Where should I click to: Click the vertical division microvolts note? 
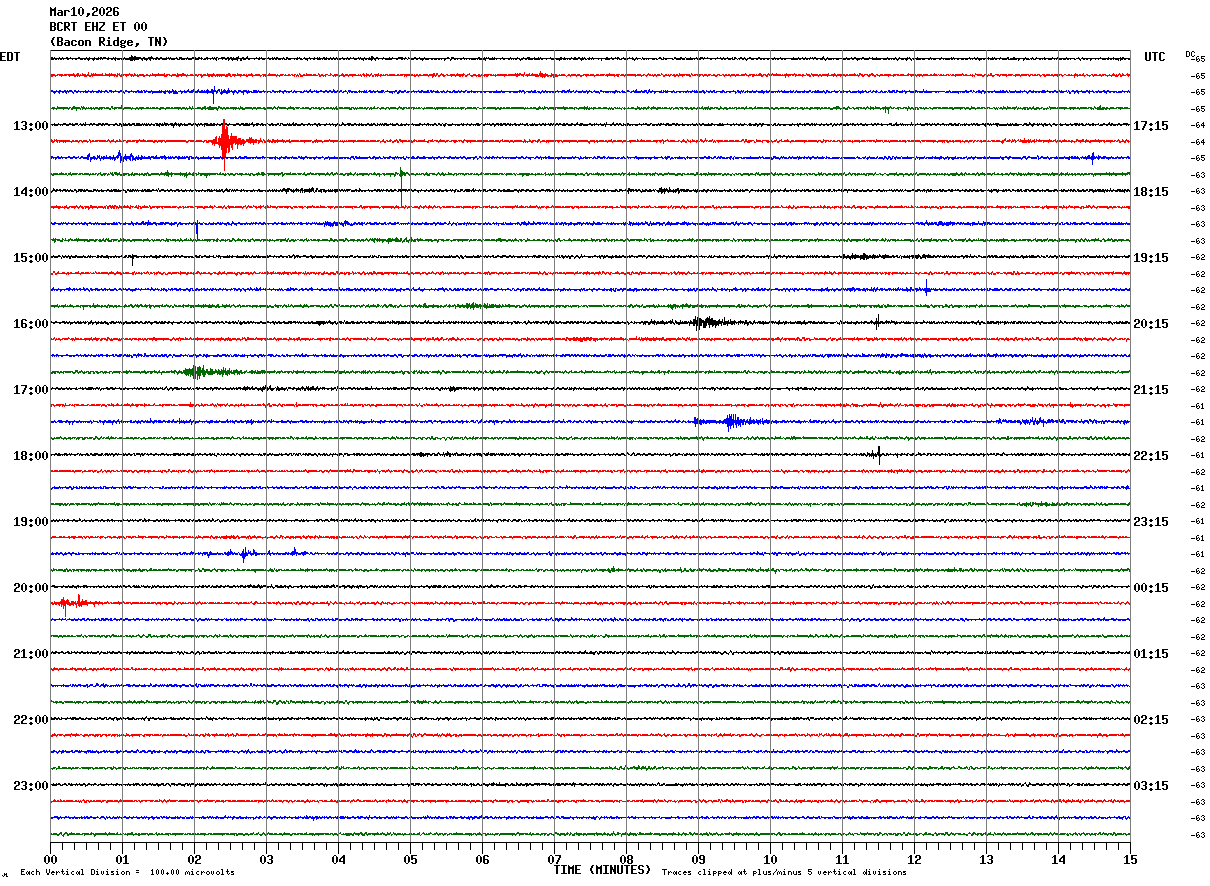click(x=127, y=872)
